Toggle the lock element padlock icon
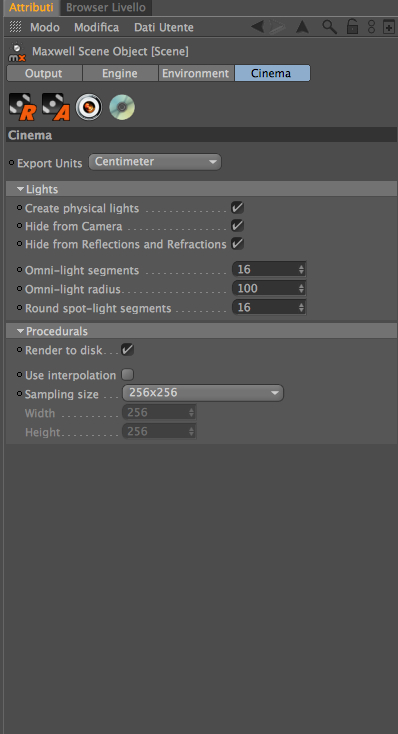398x734 pixels. pos(352,27)
